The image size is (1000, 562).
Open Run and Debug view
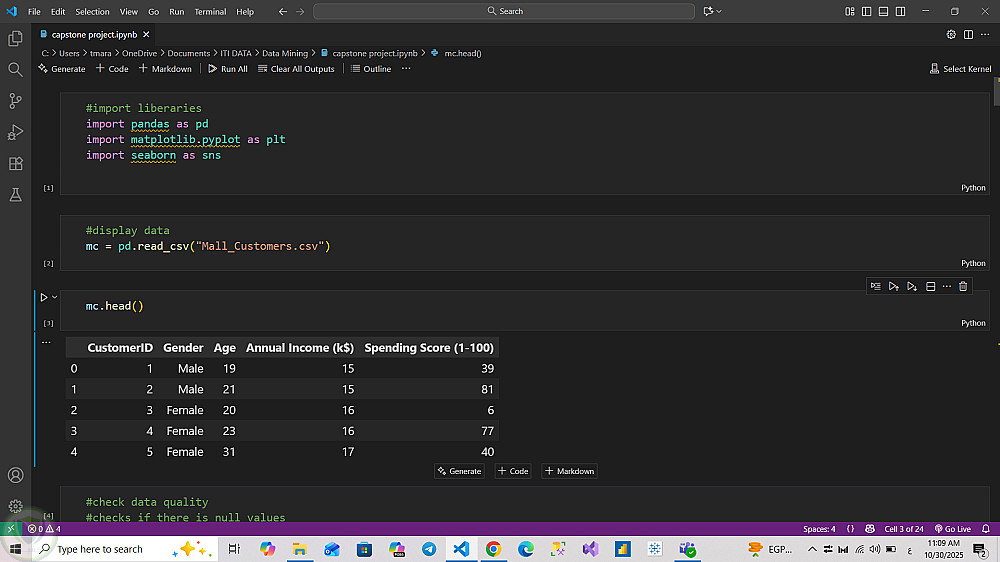pos(15,132)
